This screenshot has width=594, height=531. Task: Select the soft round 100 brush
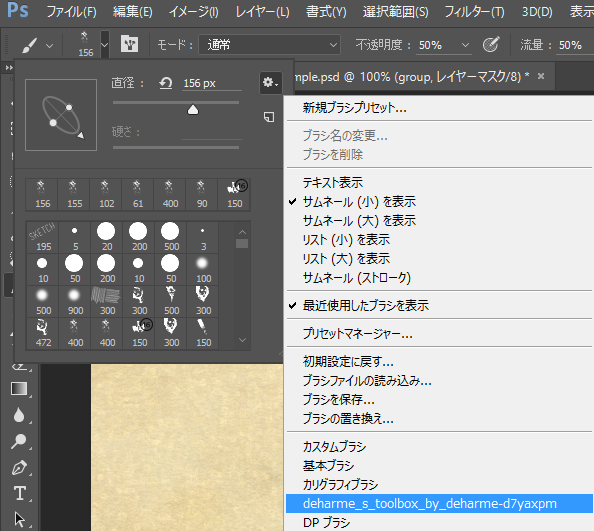pos(203,269)
